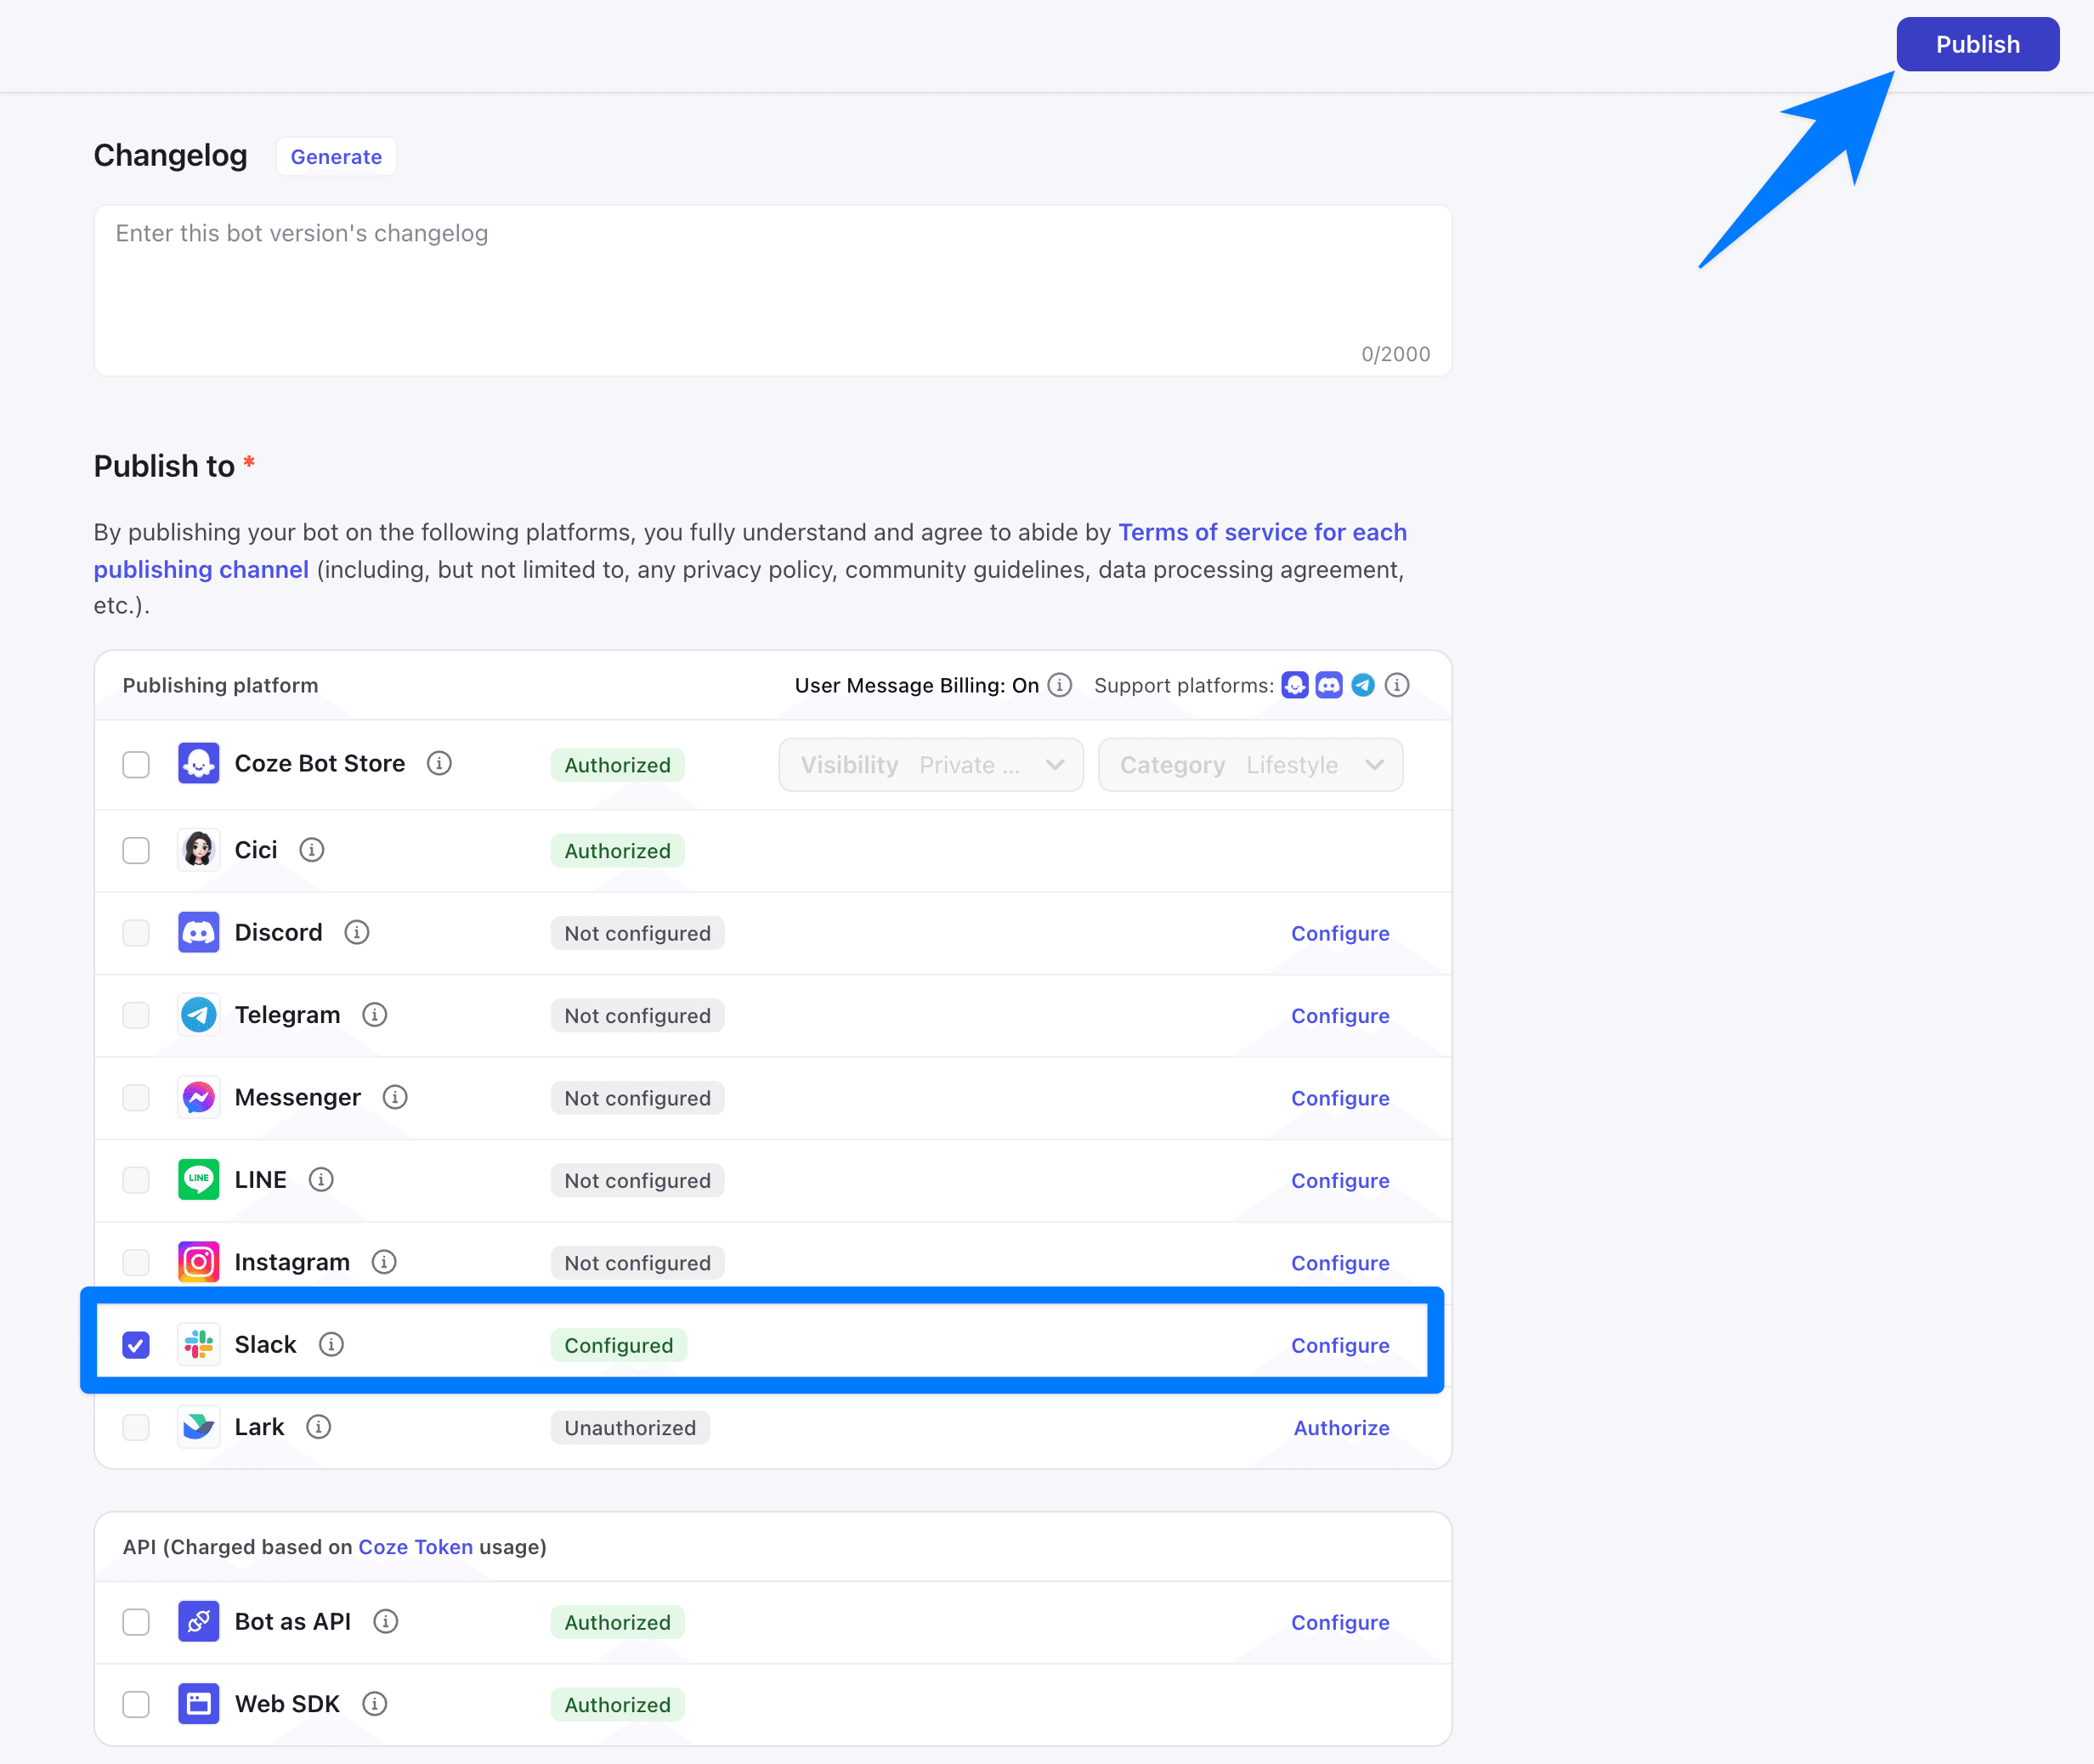The width and height of the screenshot is (2094, 1764).
Task: Open Configure link for Discord
Action: pos(1339,933)
